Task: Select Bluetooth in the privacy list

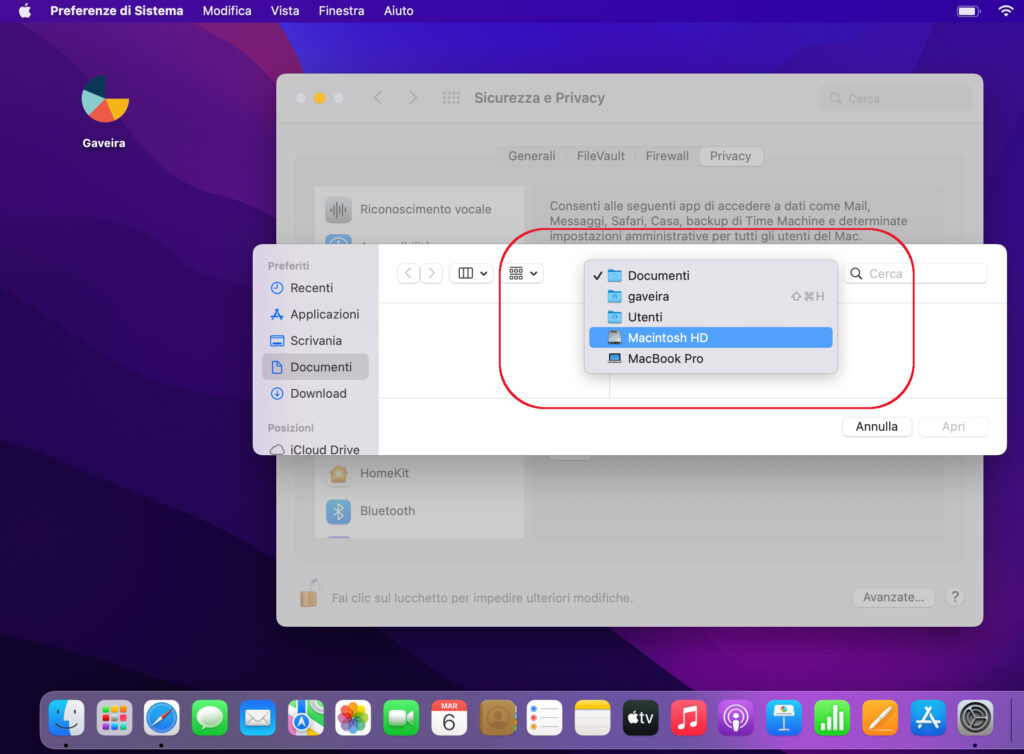Action: (419, 511)
